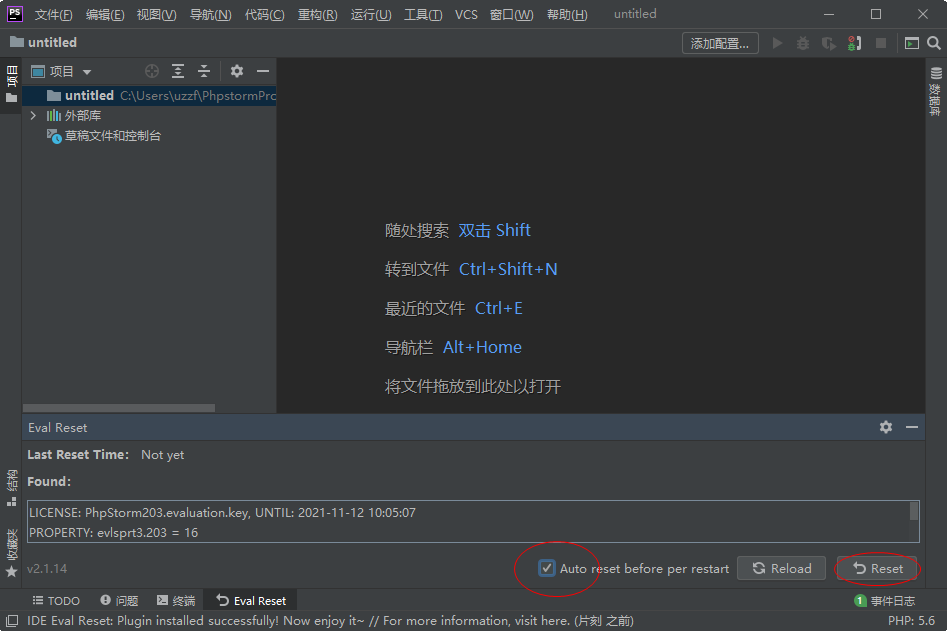Viewport: 947px width, 631px height.
Task: Click the green Run play icon
Action: pyautogui.click(x=777, y=43)
